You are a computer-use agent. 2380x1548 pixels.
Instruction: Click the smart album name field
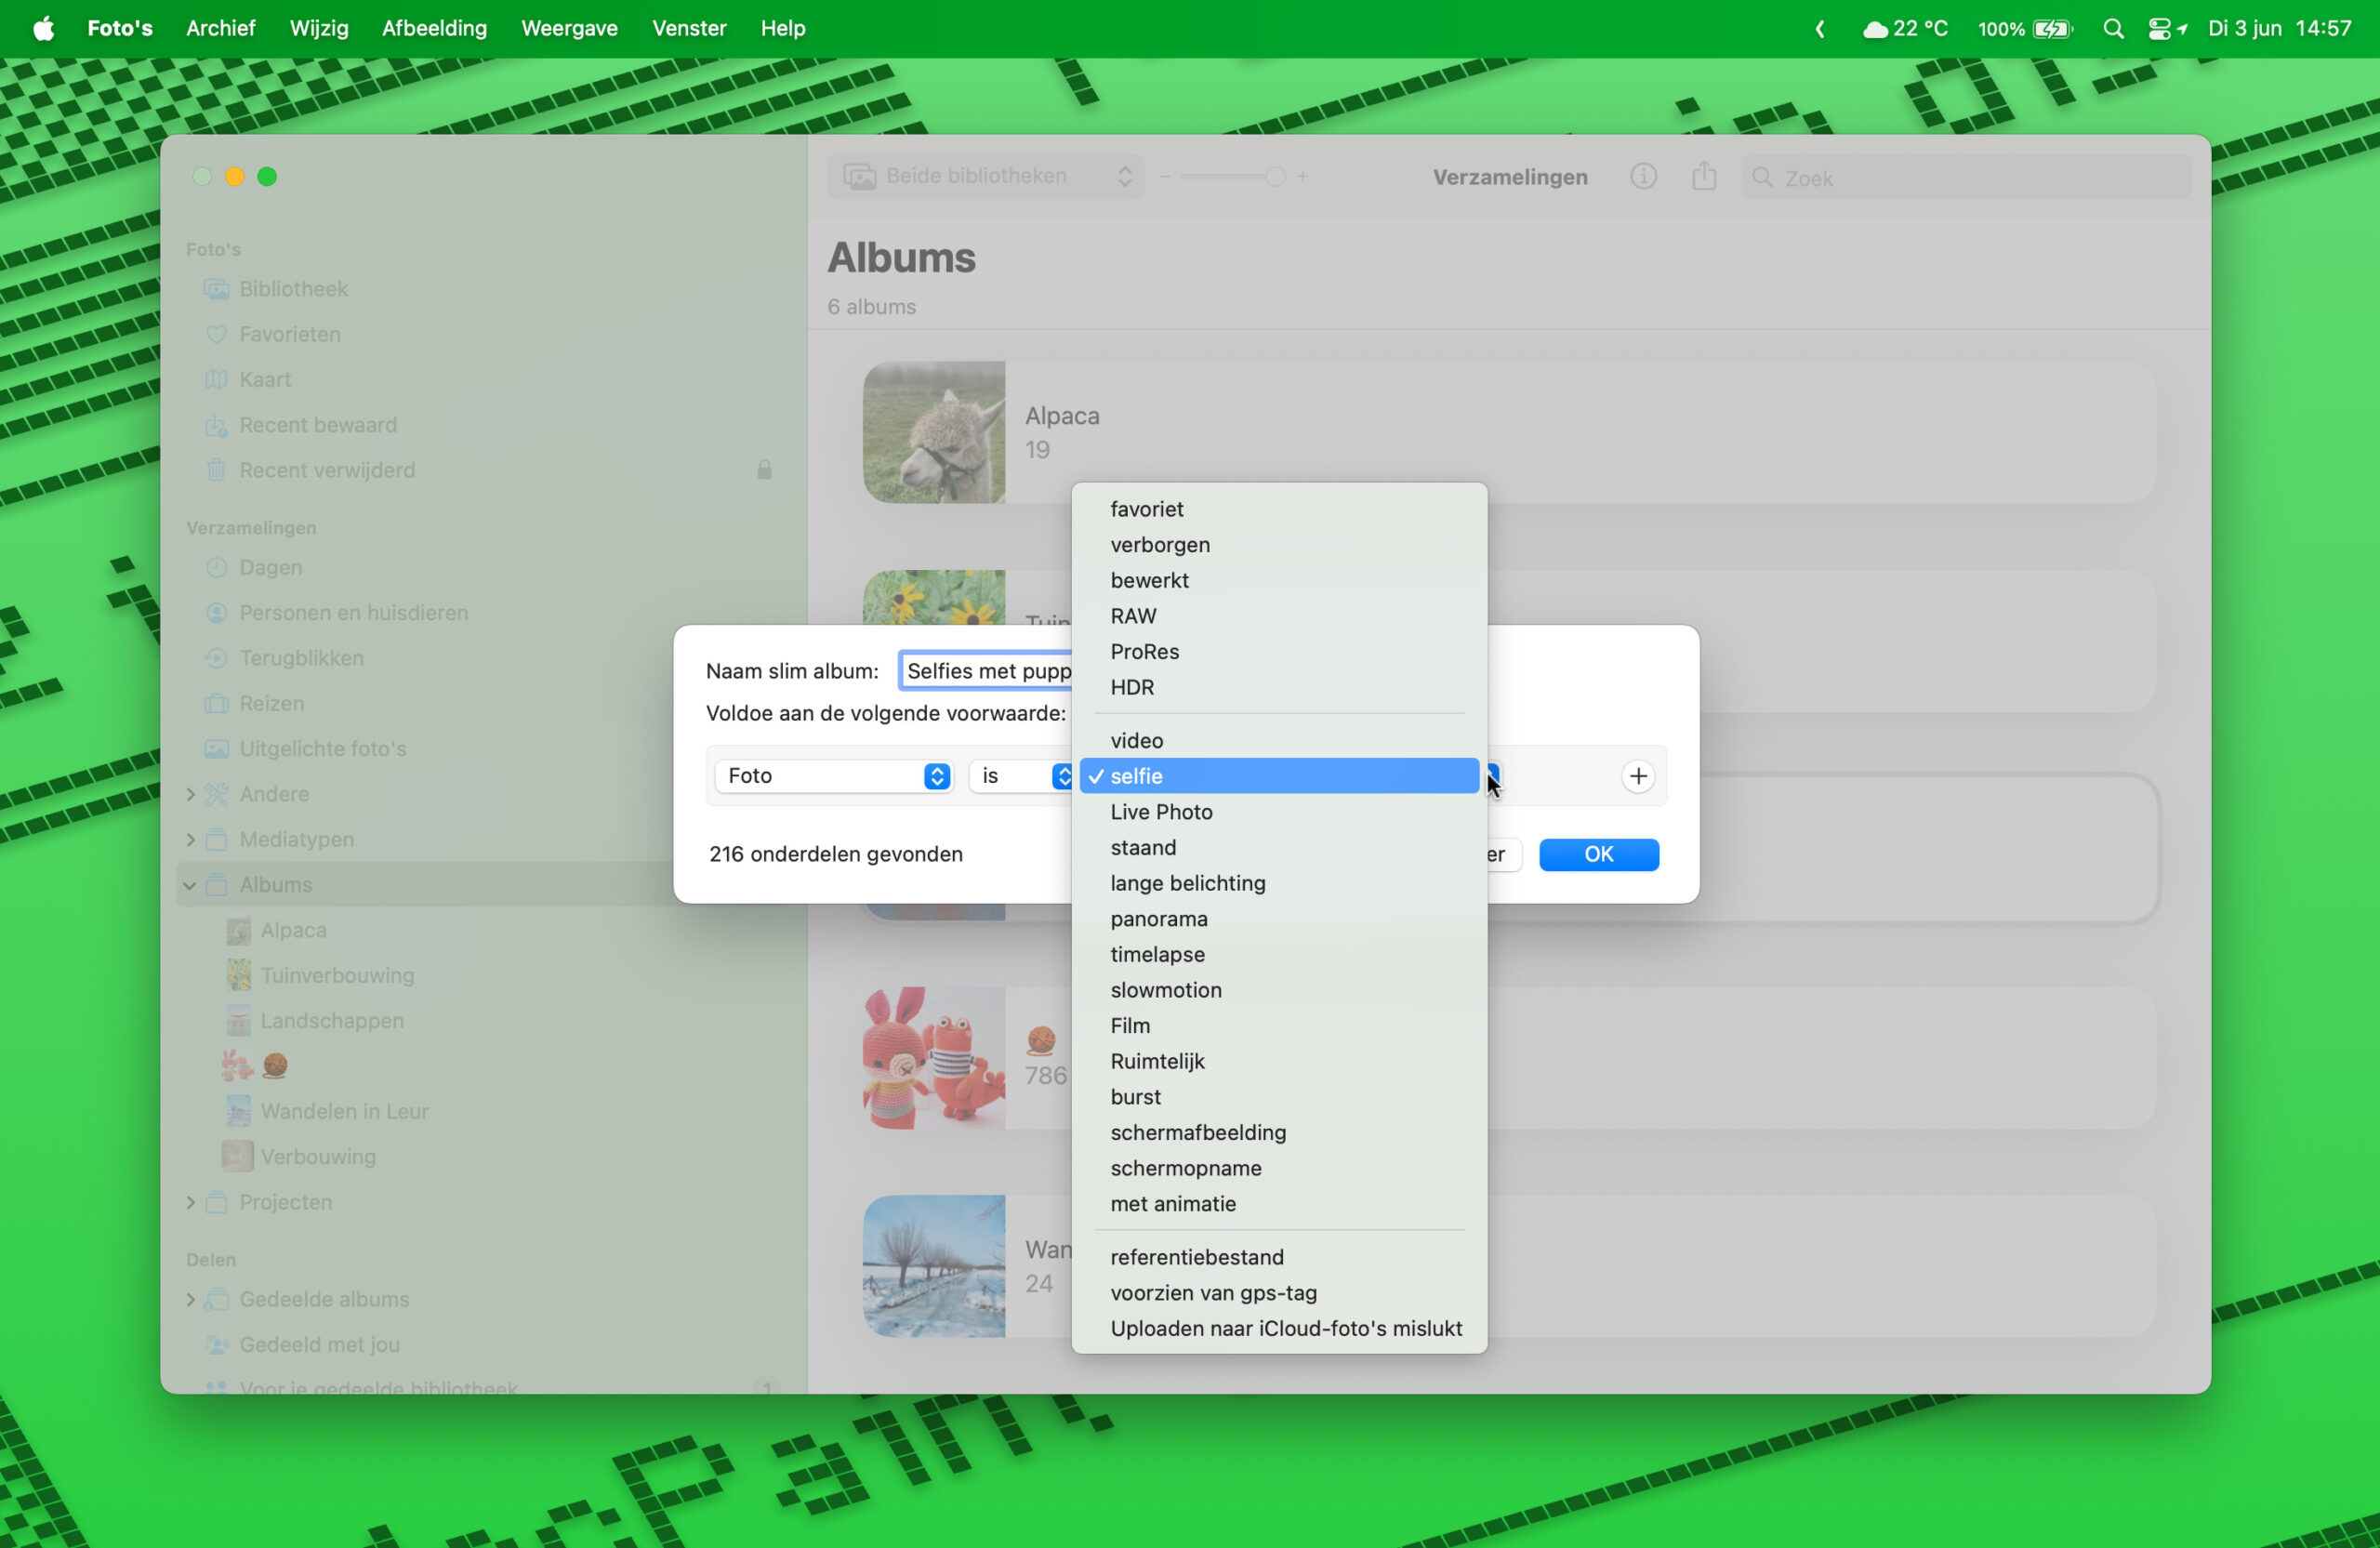click(986, 671)
